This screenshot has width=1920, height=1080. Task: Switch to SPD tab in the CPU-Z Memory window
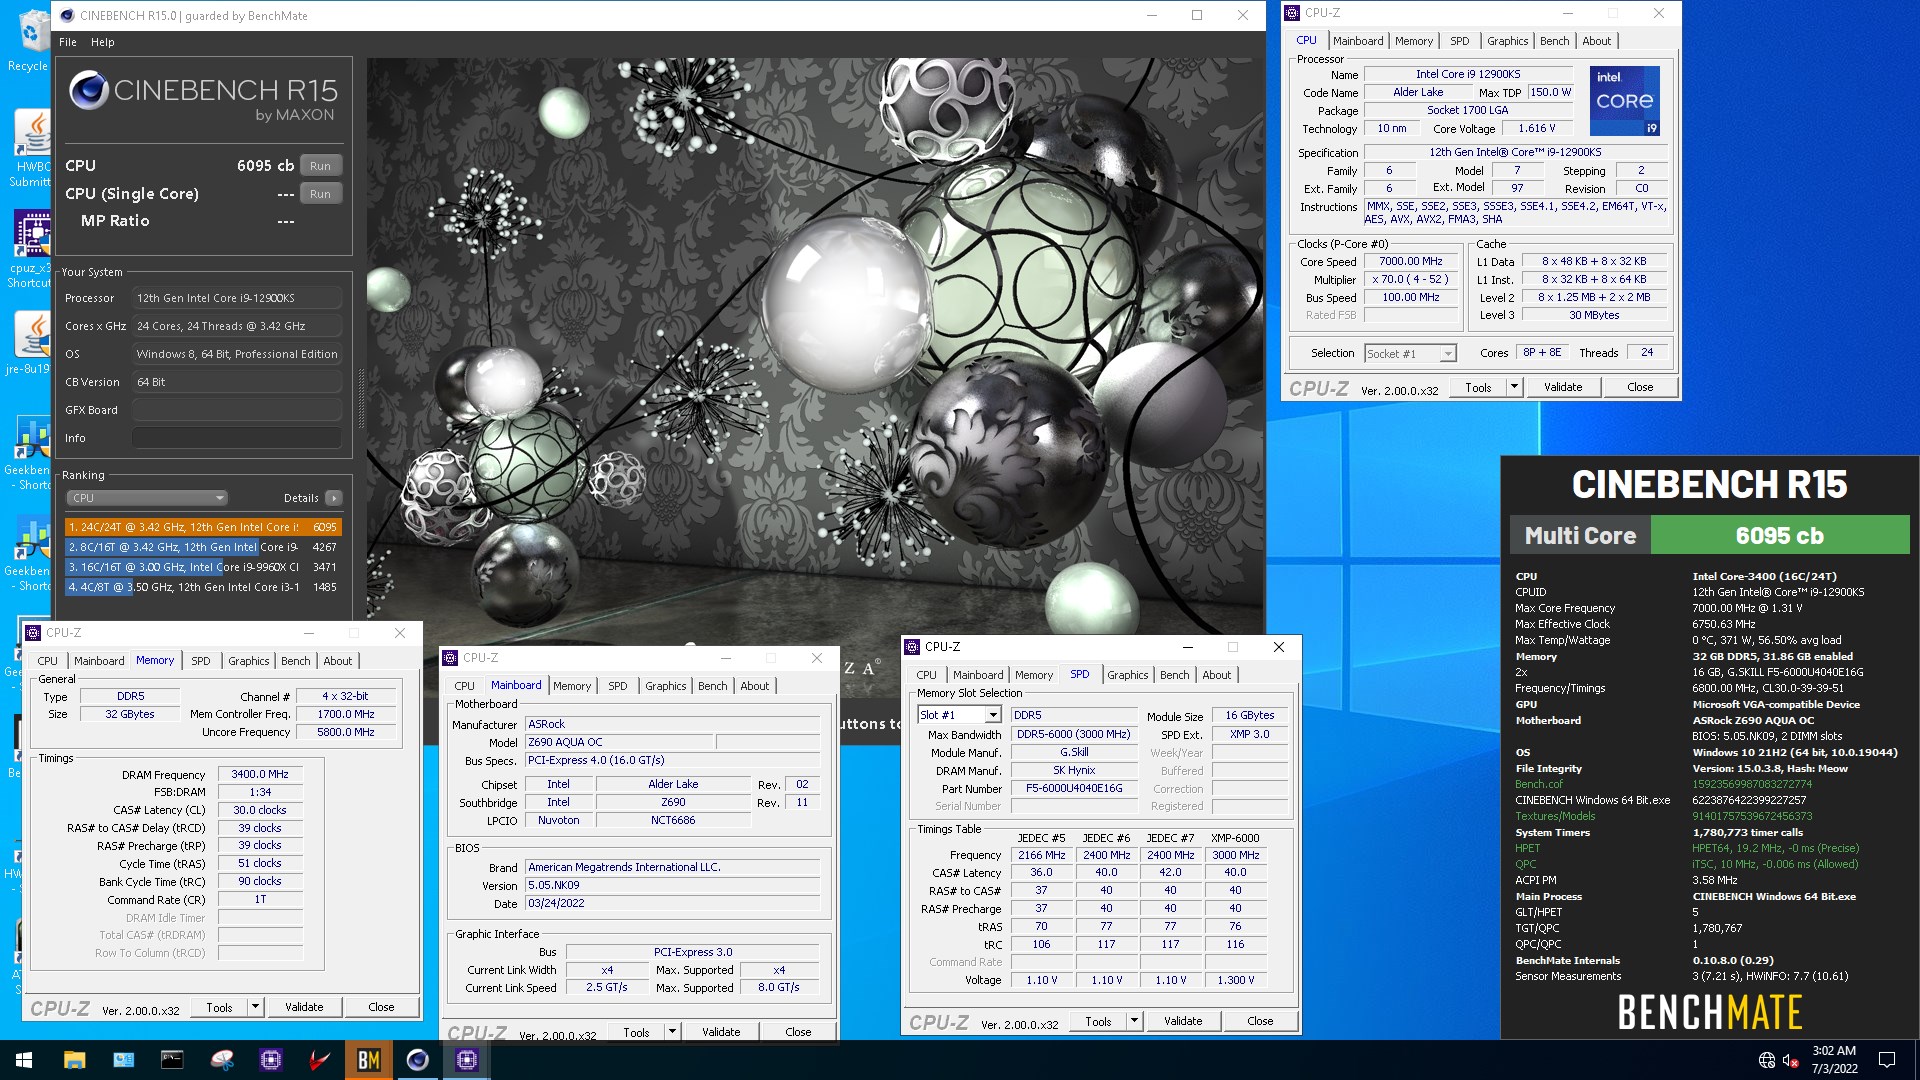tap(201, 661)
